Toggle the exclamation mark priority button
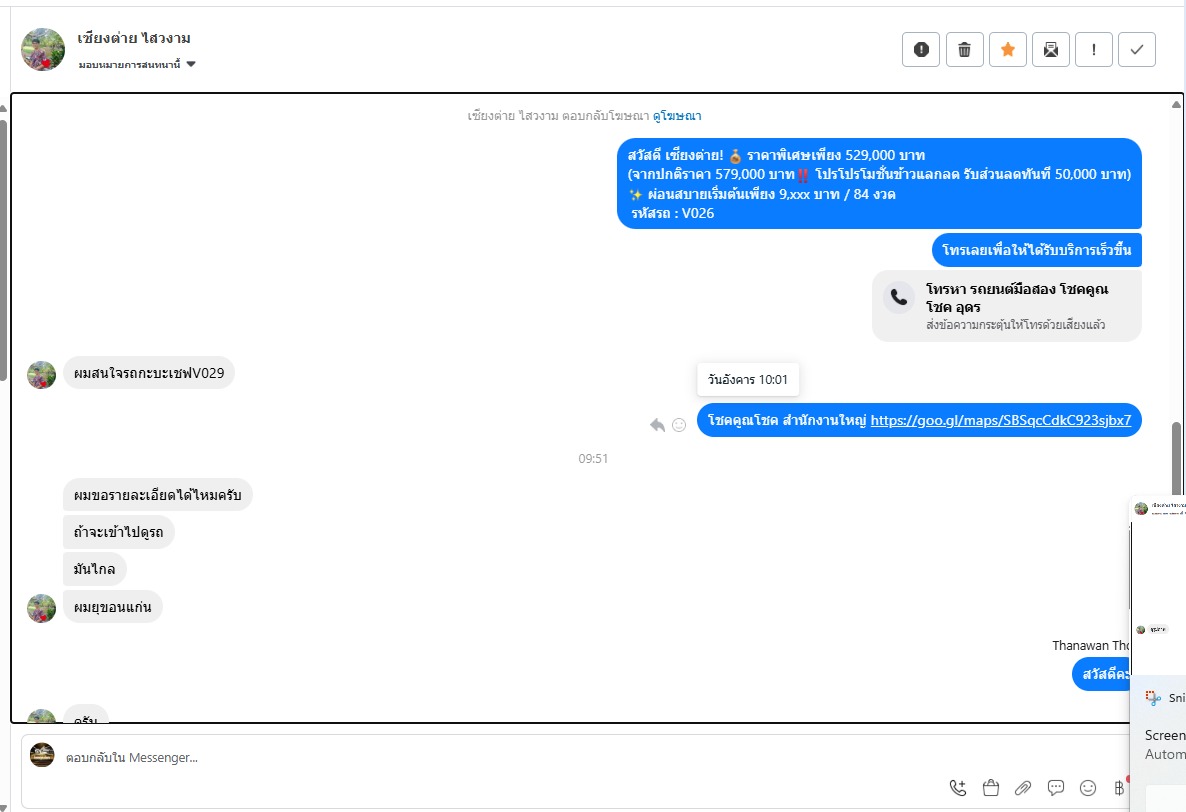The height and width of the screenshot is (812, 1186). point(1094,50)
